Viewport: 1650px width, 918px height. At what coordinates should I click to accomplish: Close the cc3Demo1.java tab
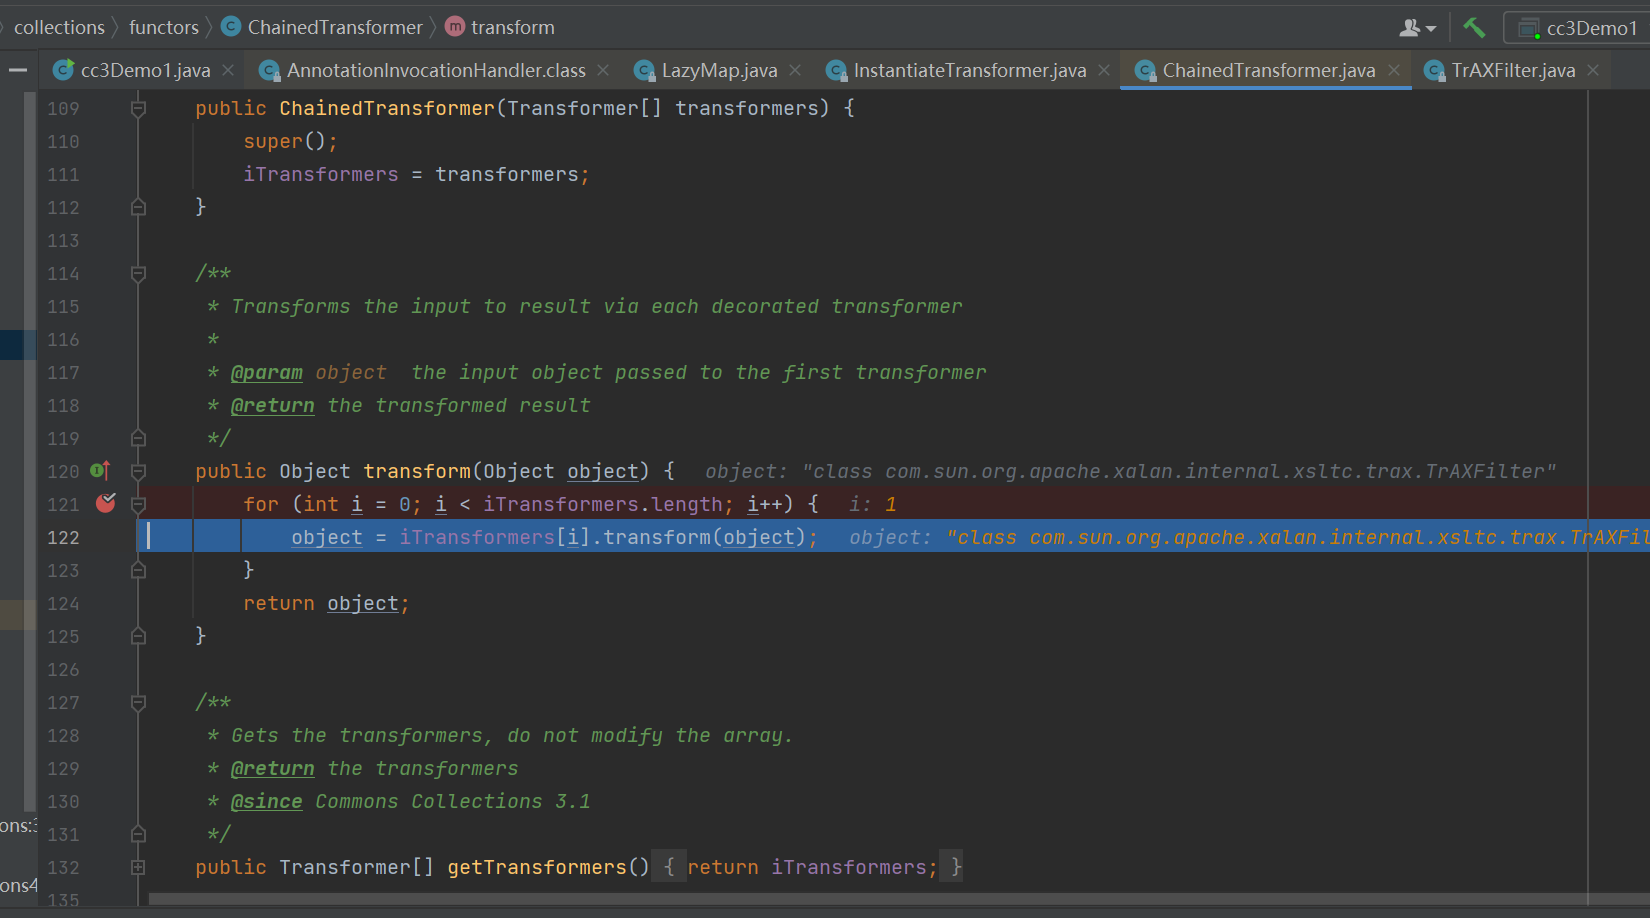pyautogui.click(x=228, y=70)
